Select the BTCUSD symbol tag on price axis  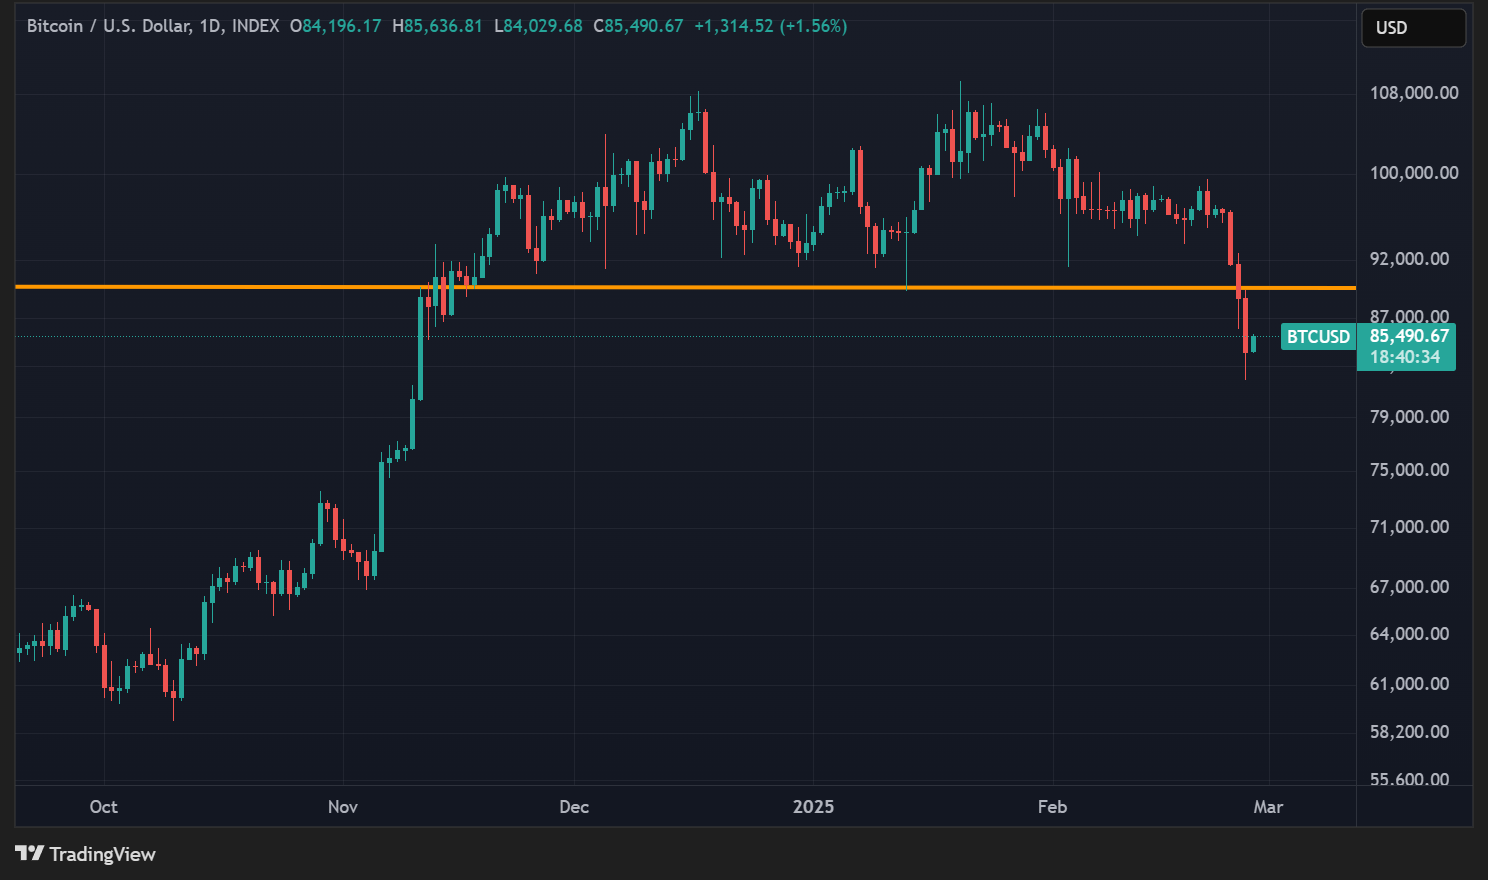[1317, 337]
